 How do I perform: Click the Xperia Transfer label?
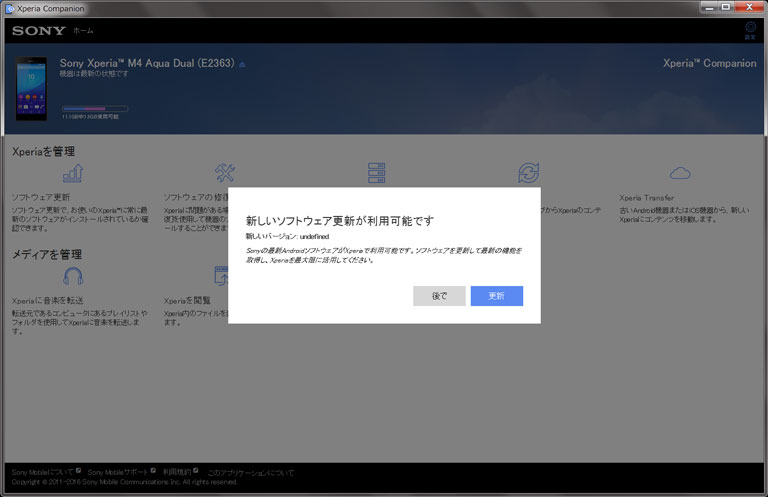[647, 198]
